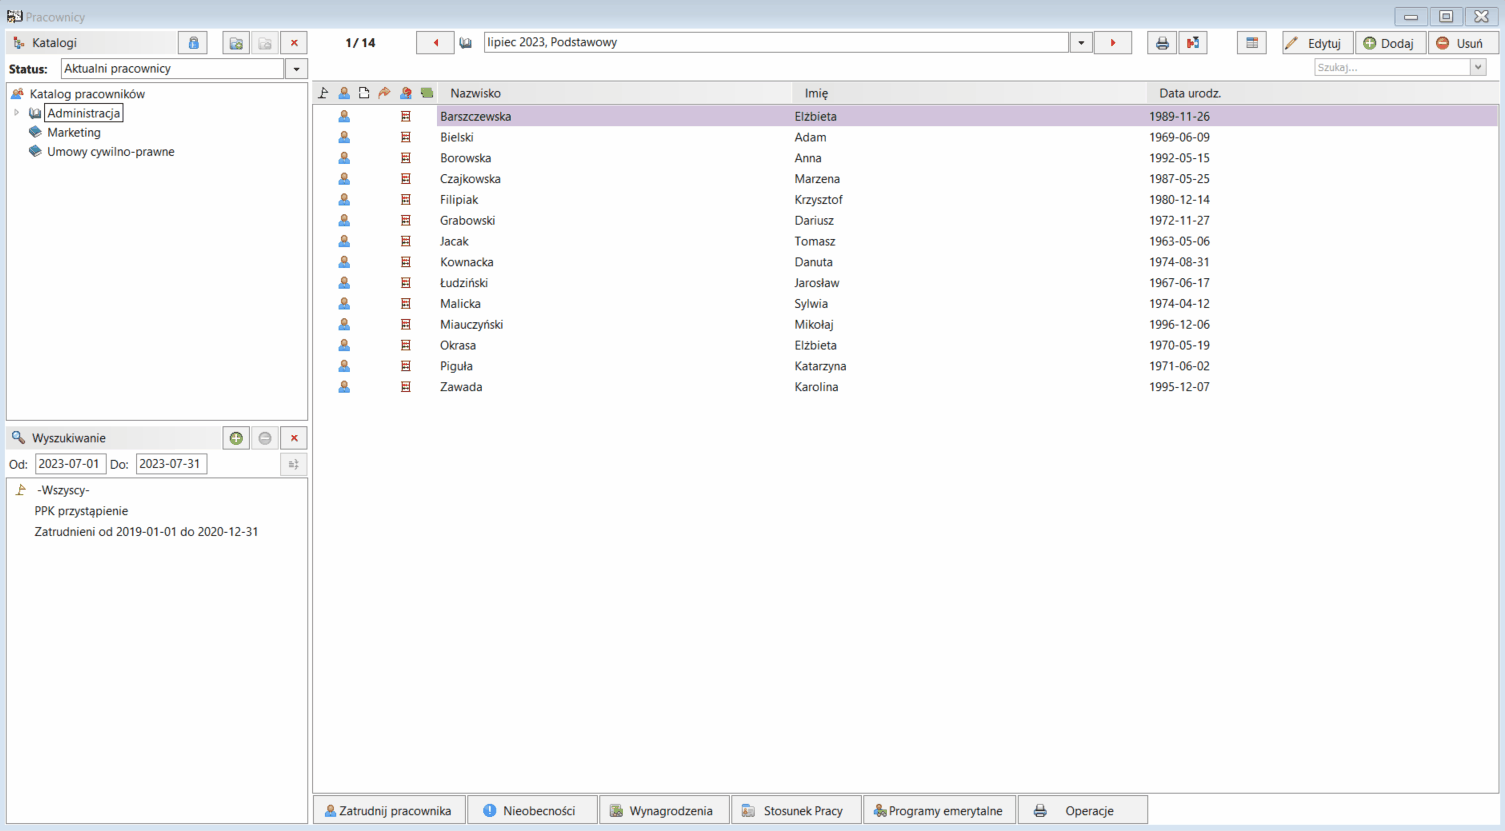This screenshot has height=831, width=1505.
Task: Click the document column header icon
Action: click(364, 93)
